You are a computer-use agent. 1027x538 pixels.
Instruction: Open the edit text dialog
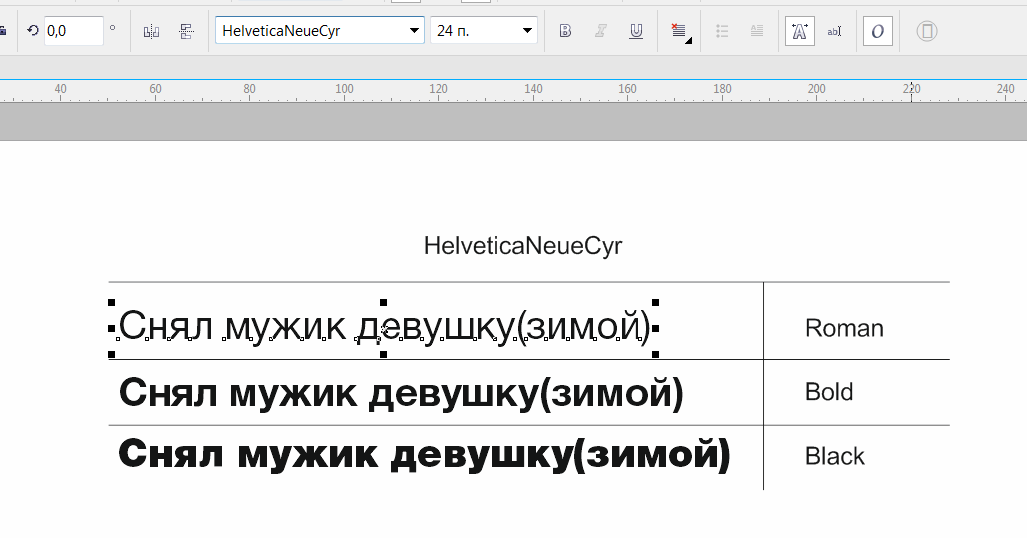834,31
